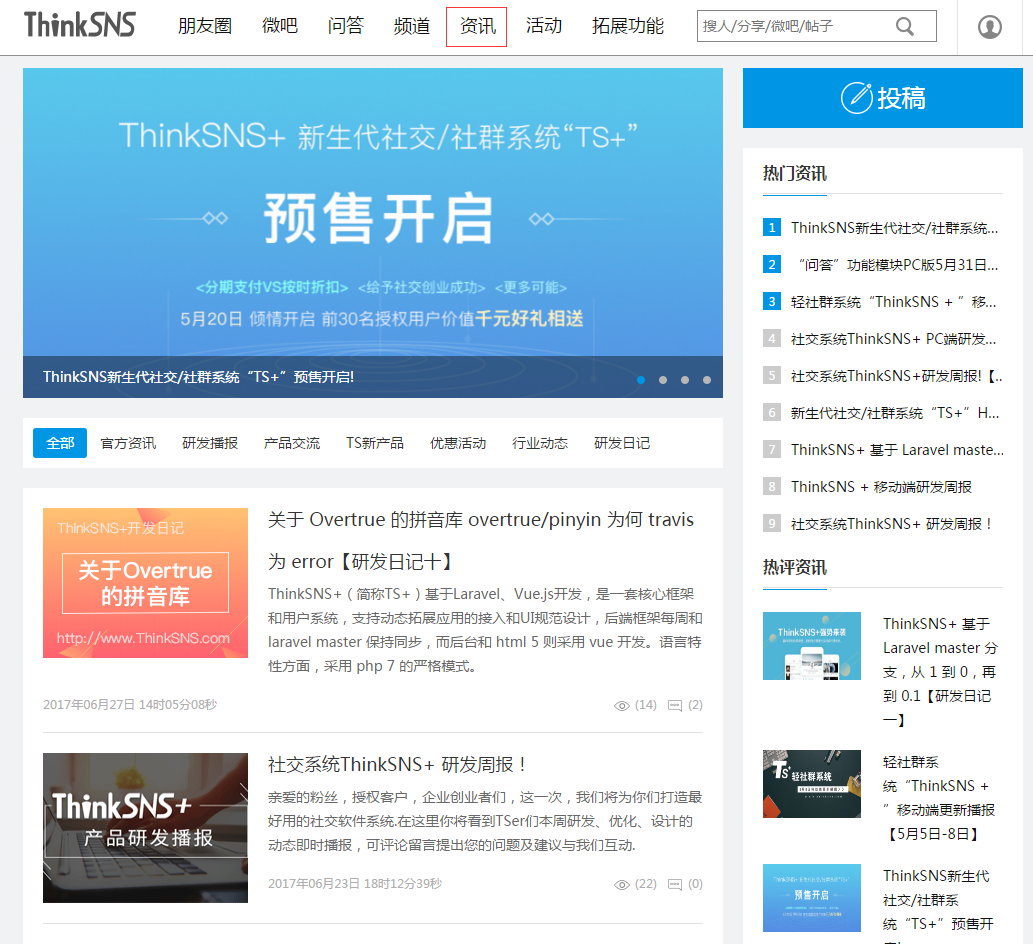Open the 行业动态 category tab
This screenshot has width=1033, height=944.
[540, 442]
